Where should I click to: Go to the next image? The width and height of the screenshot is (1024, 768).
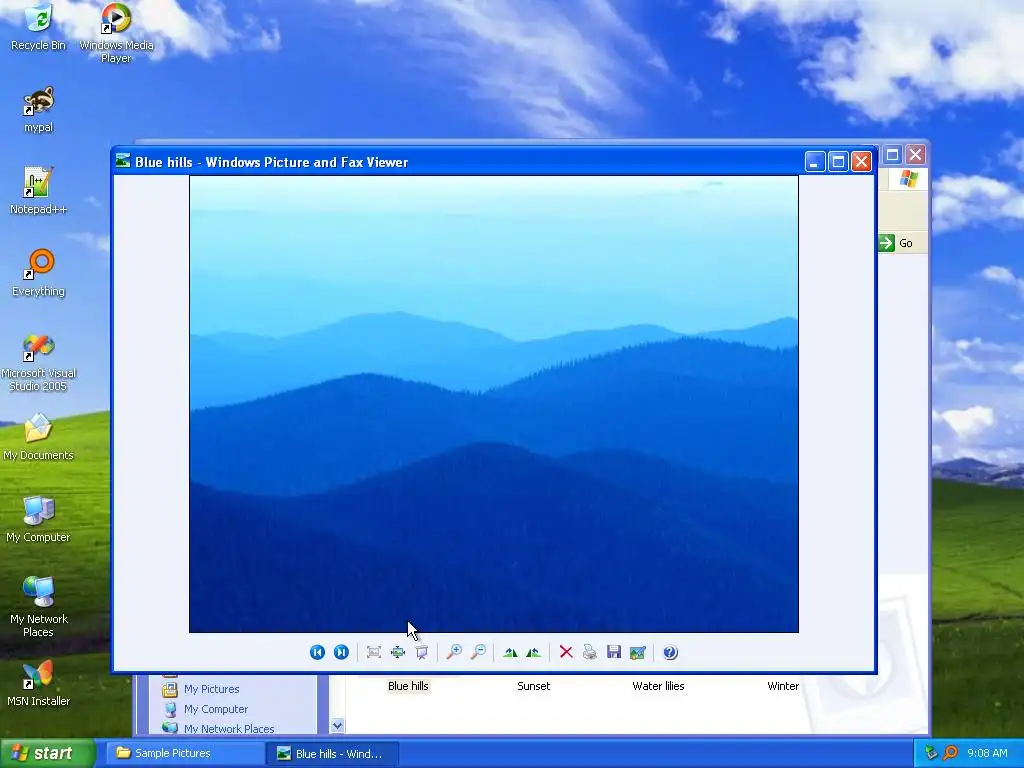coord(341,652)
